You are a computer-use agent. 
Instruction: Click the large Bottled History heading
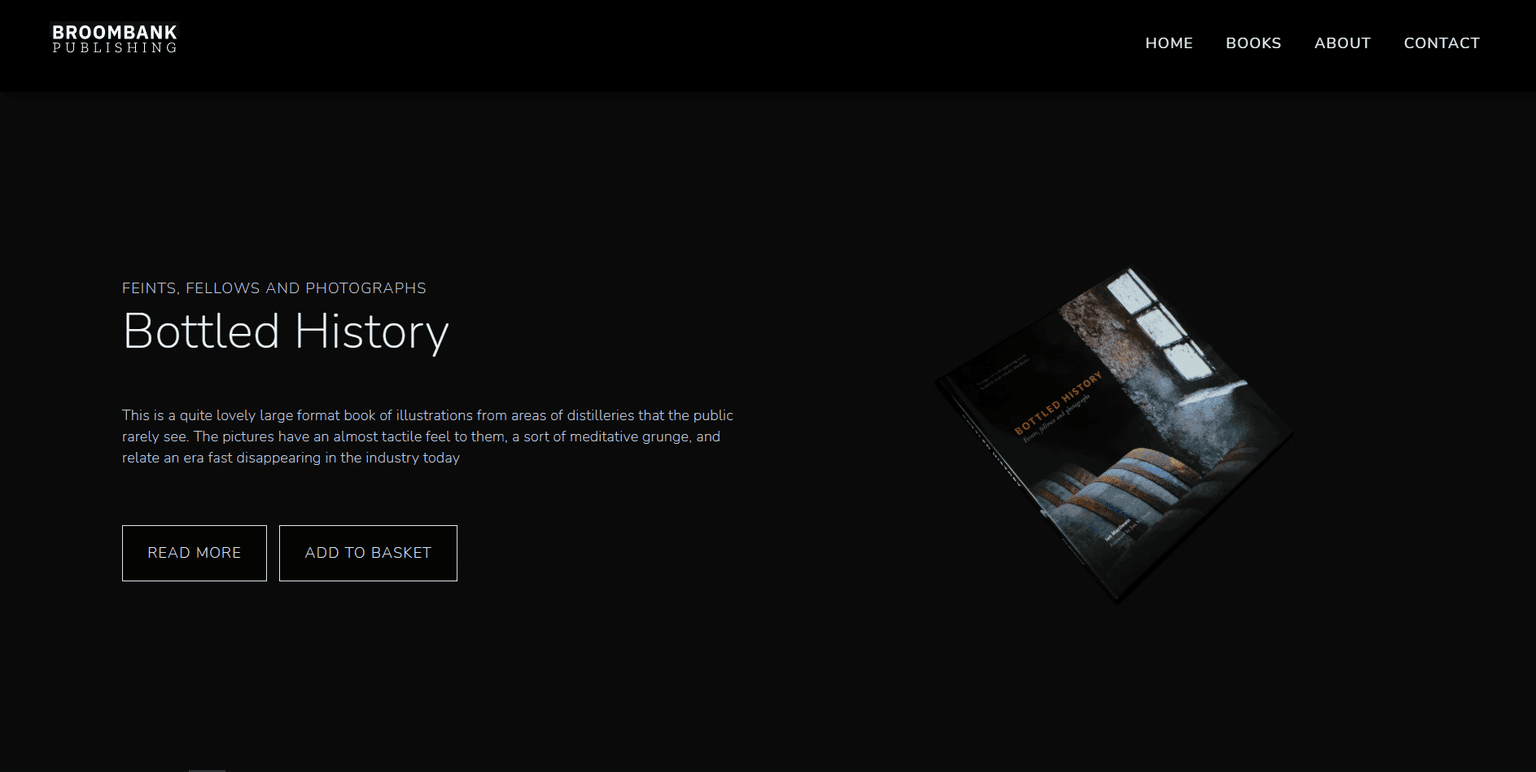(x=285, y=331)
